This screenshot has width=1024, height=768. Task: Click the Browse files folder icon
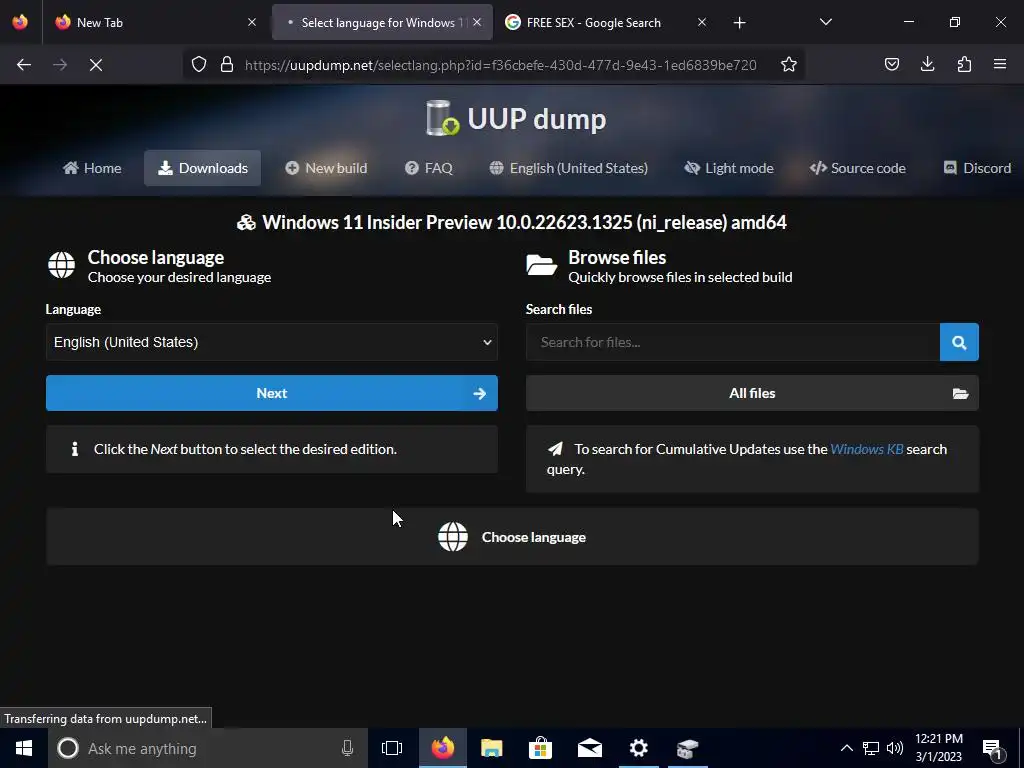(x=541, y=265)
